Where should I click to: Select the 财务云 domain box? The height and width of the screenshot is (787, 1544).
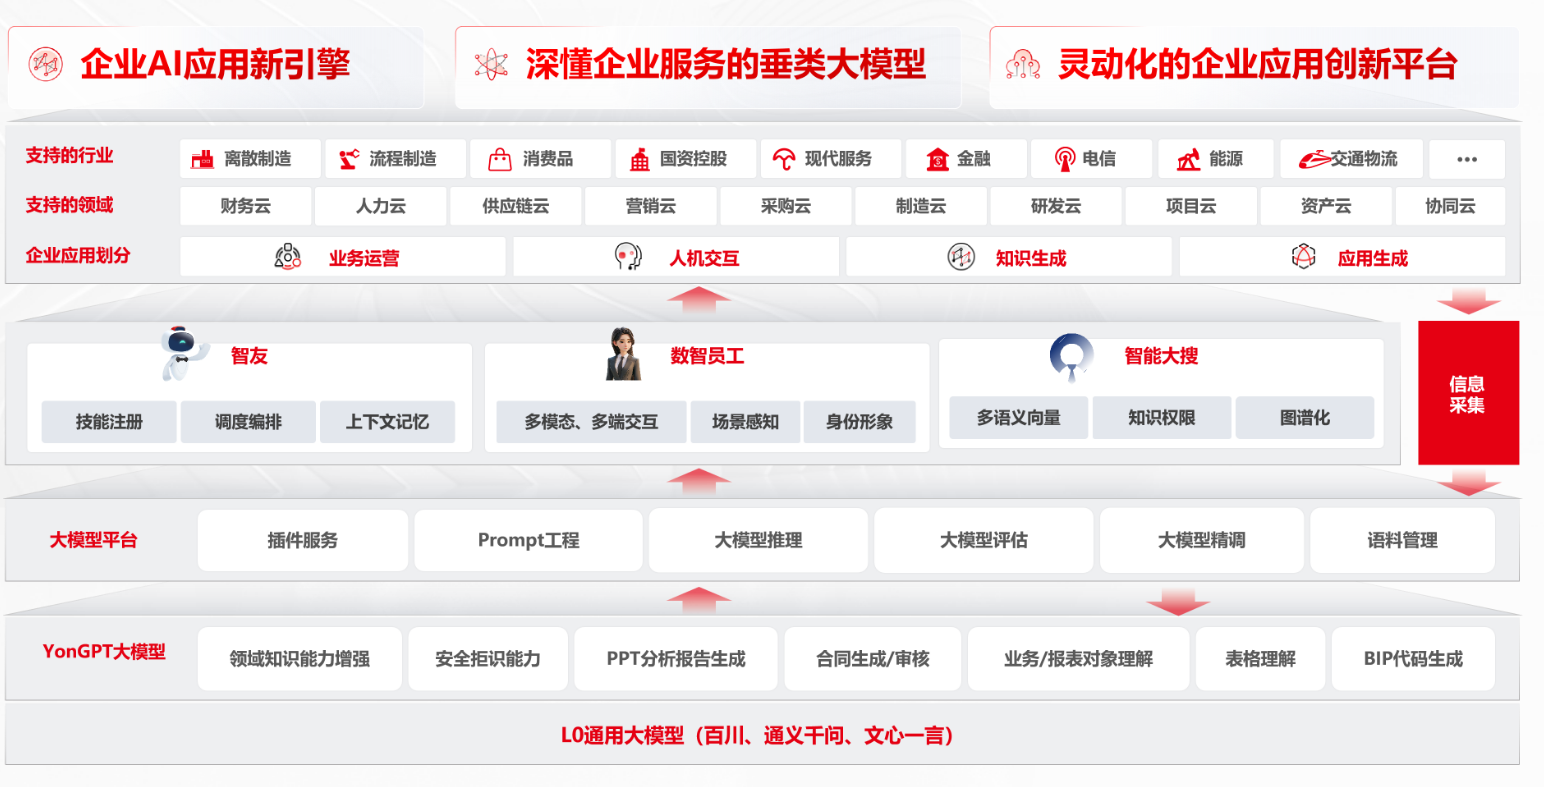pyautogui.click(x=246, y=206)
